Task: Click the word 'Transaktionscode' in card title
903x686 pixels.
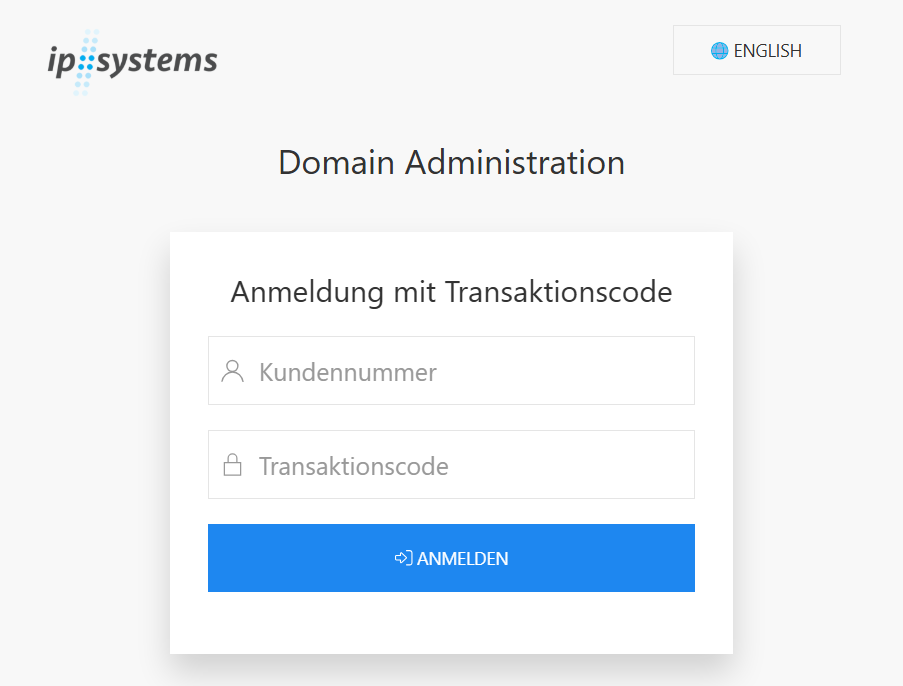Action: [x=558, y=292]
